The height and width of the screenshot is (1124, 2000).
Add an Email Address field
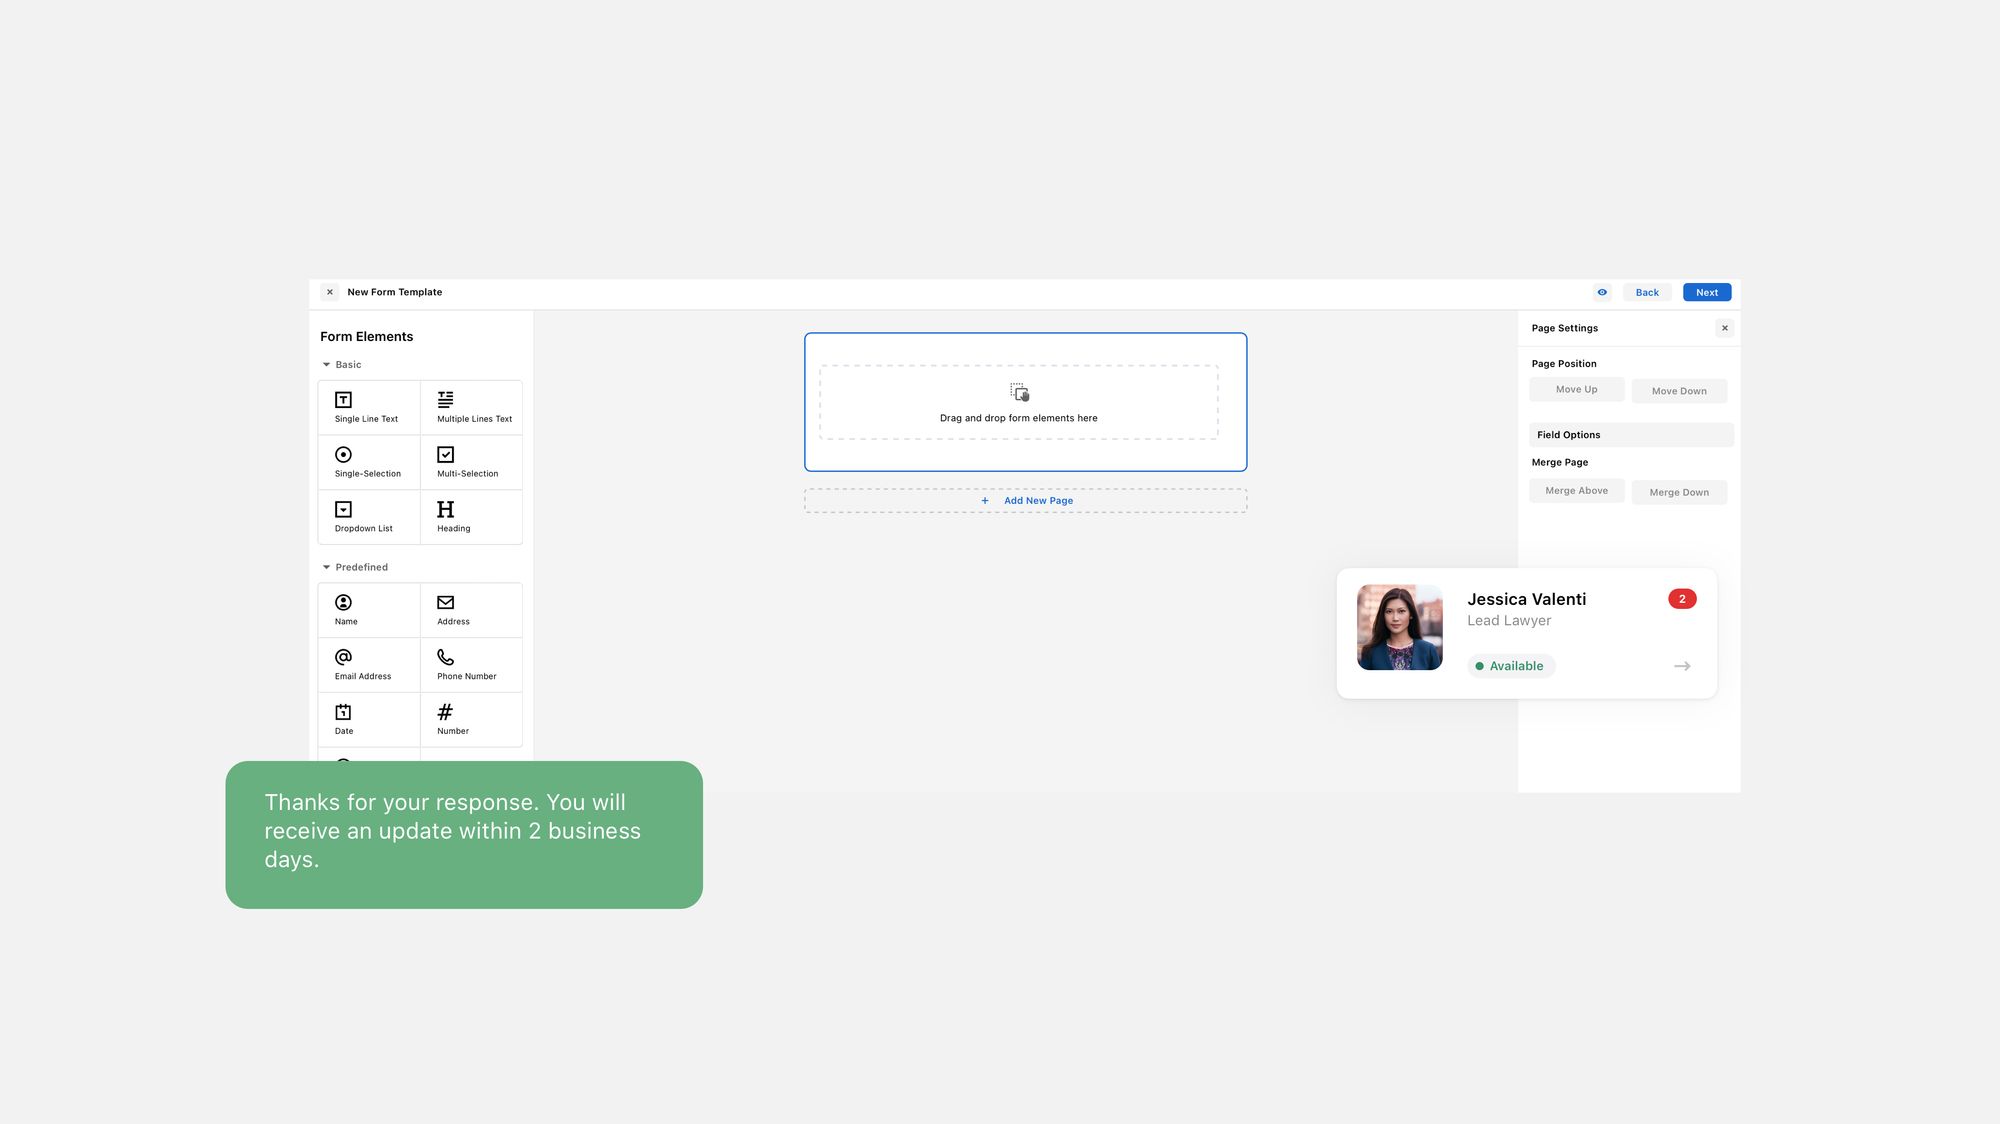tap(368, 663)
